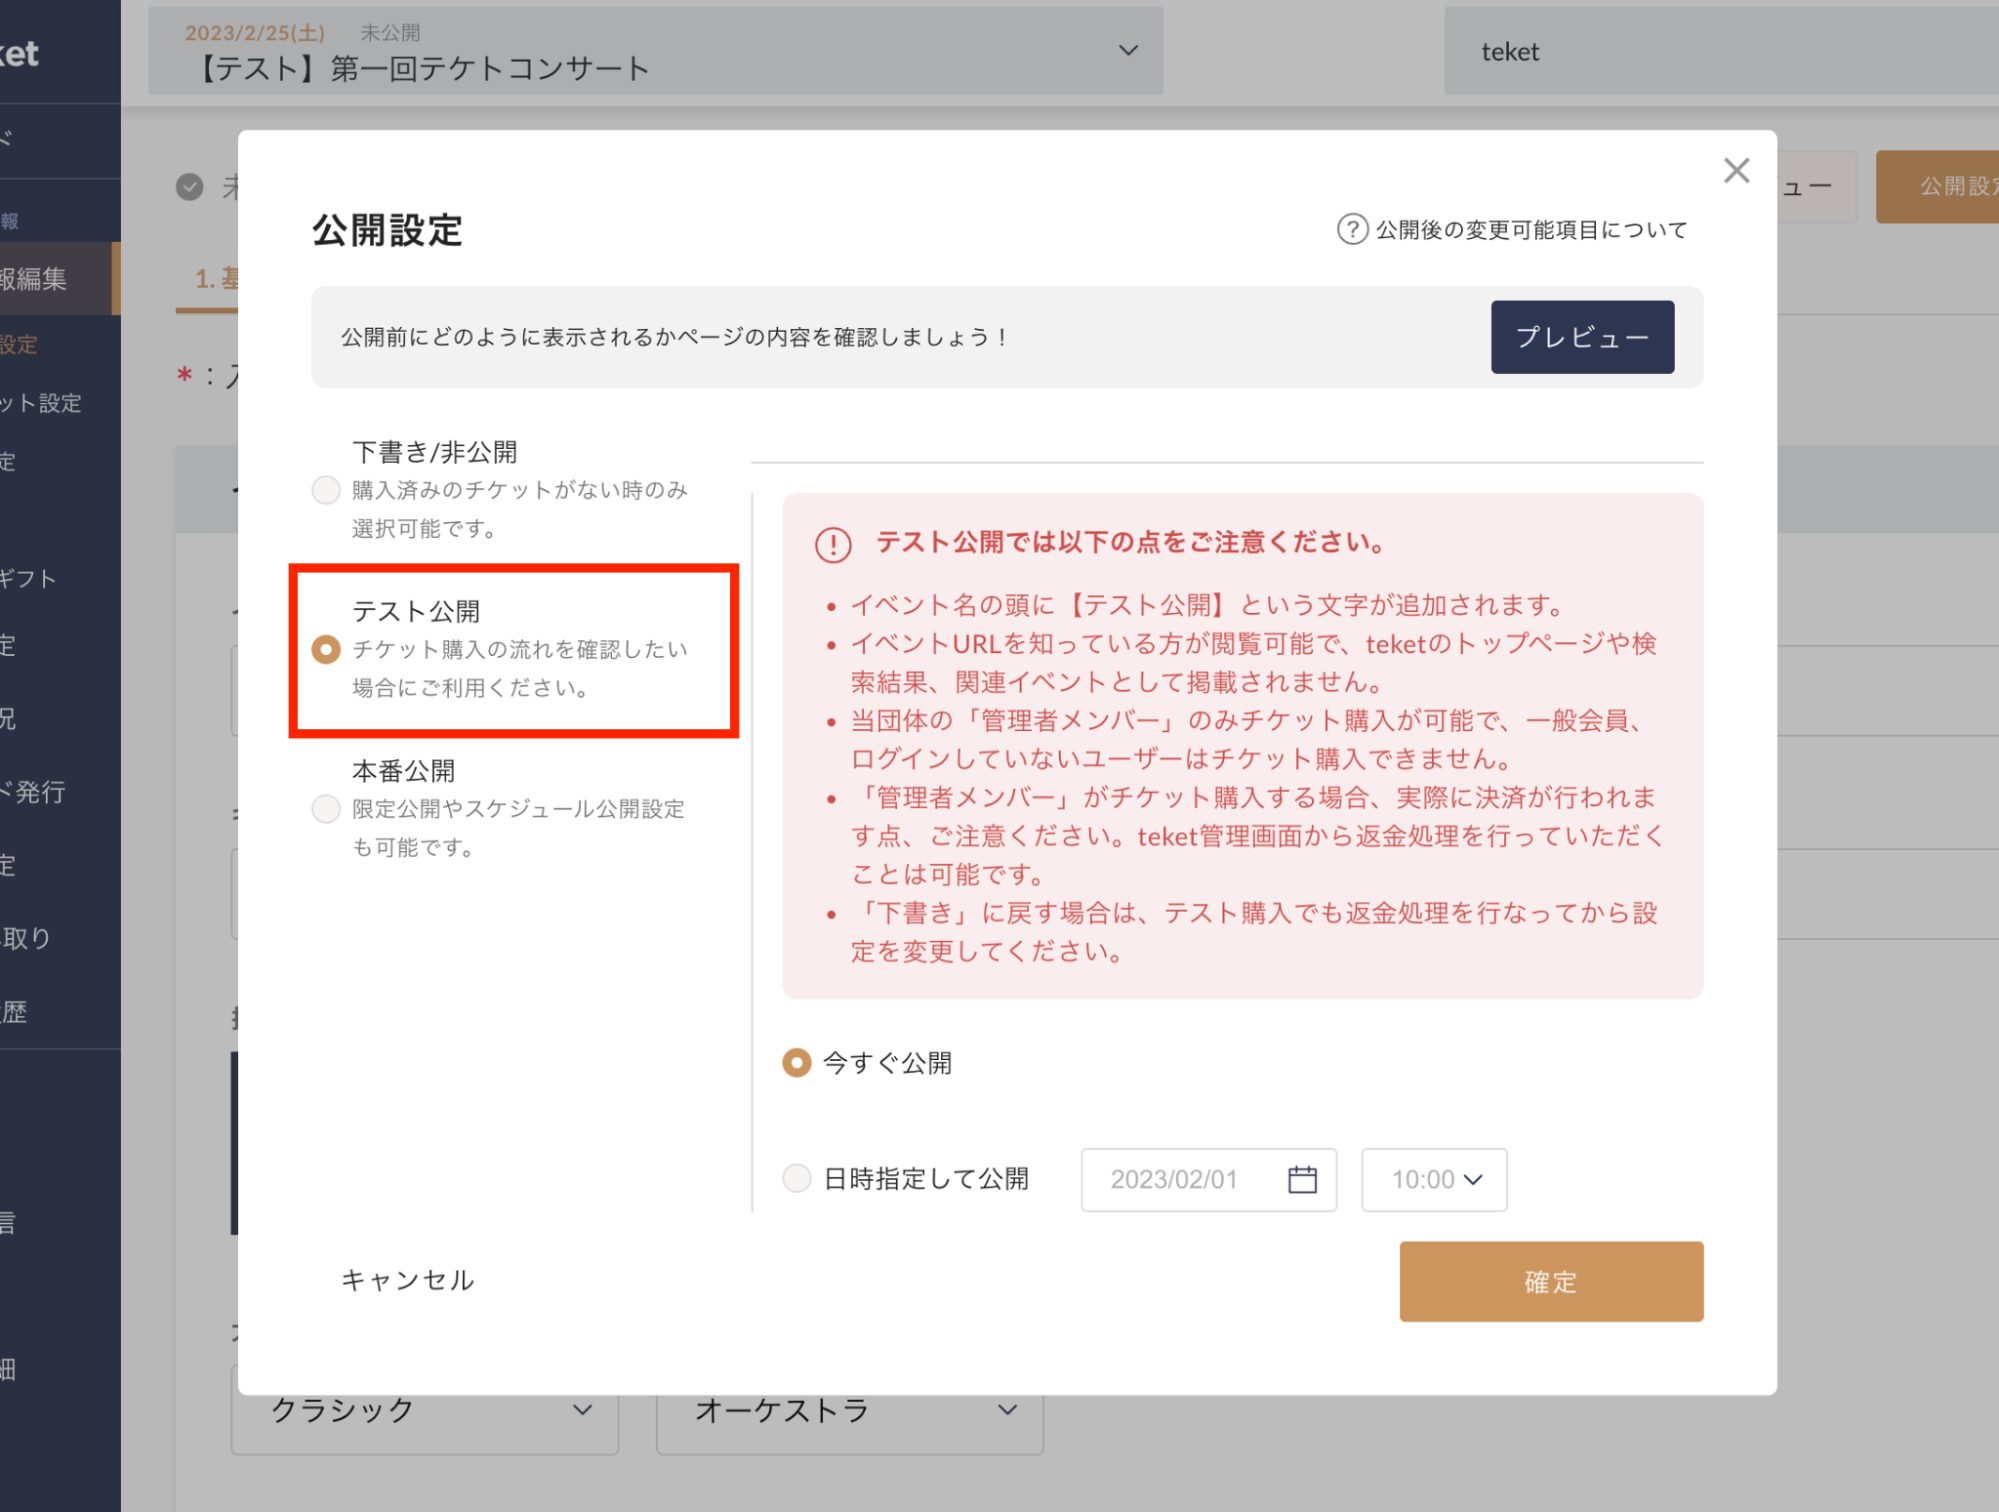Click キャンセル to dismiss dialog
The image size is (1999, 1512).
tap(408, 1280)
